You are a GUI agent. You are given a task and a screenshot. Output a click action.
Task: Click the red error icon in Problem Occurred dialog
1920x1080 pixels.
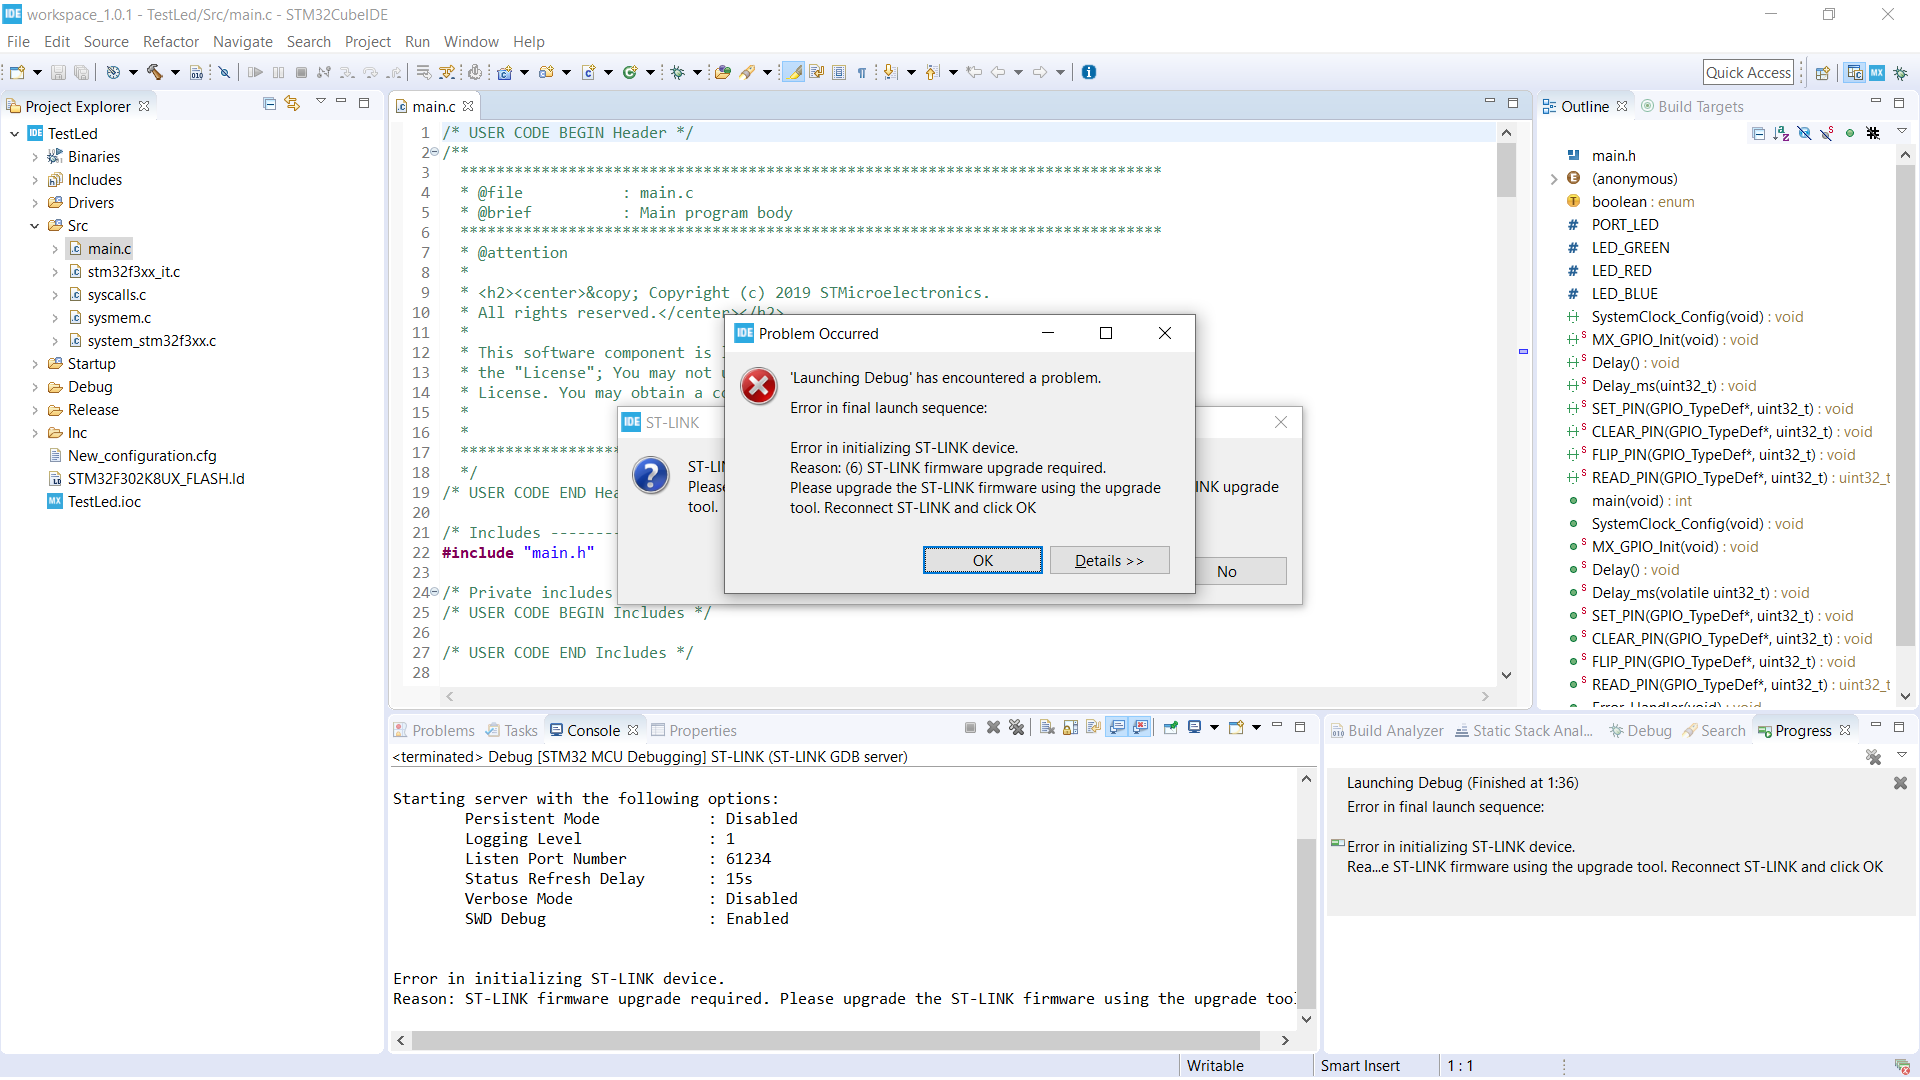pyautogui.click(x=758, y=386)
